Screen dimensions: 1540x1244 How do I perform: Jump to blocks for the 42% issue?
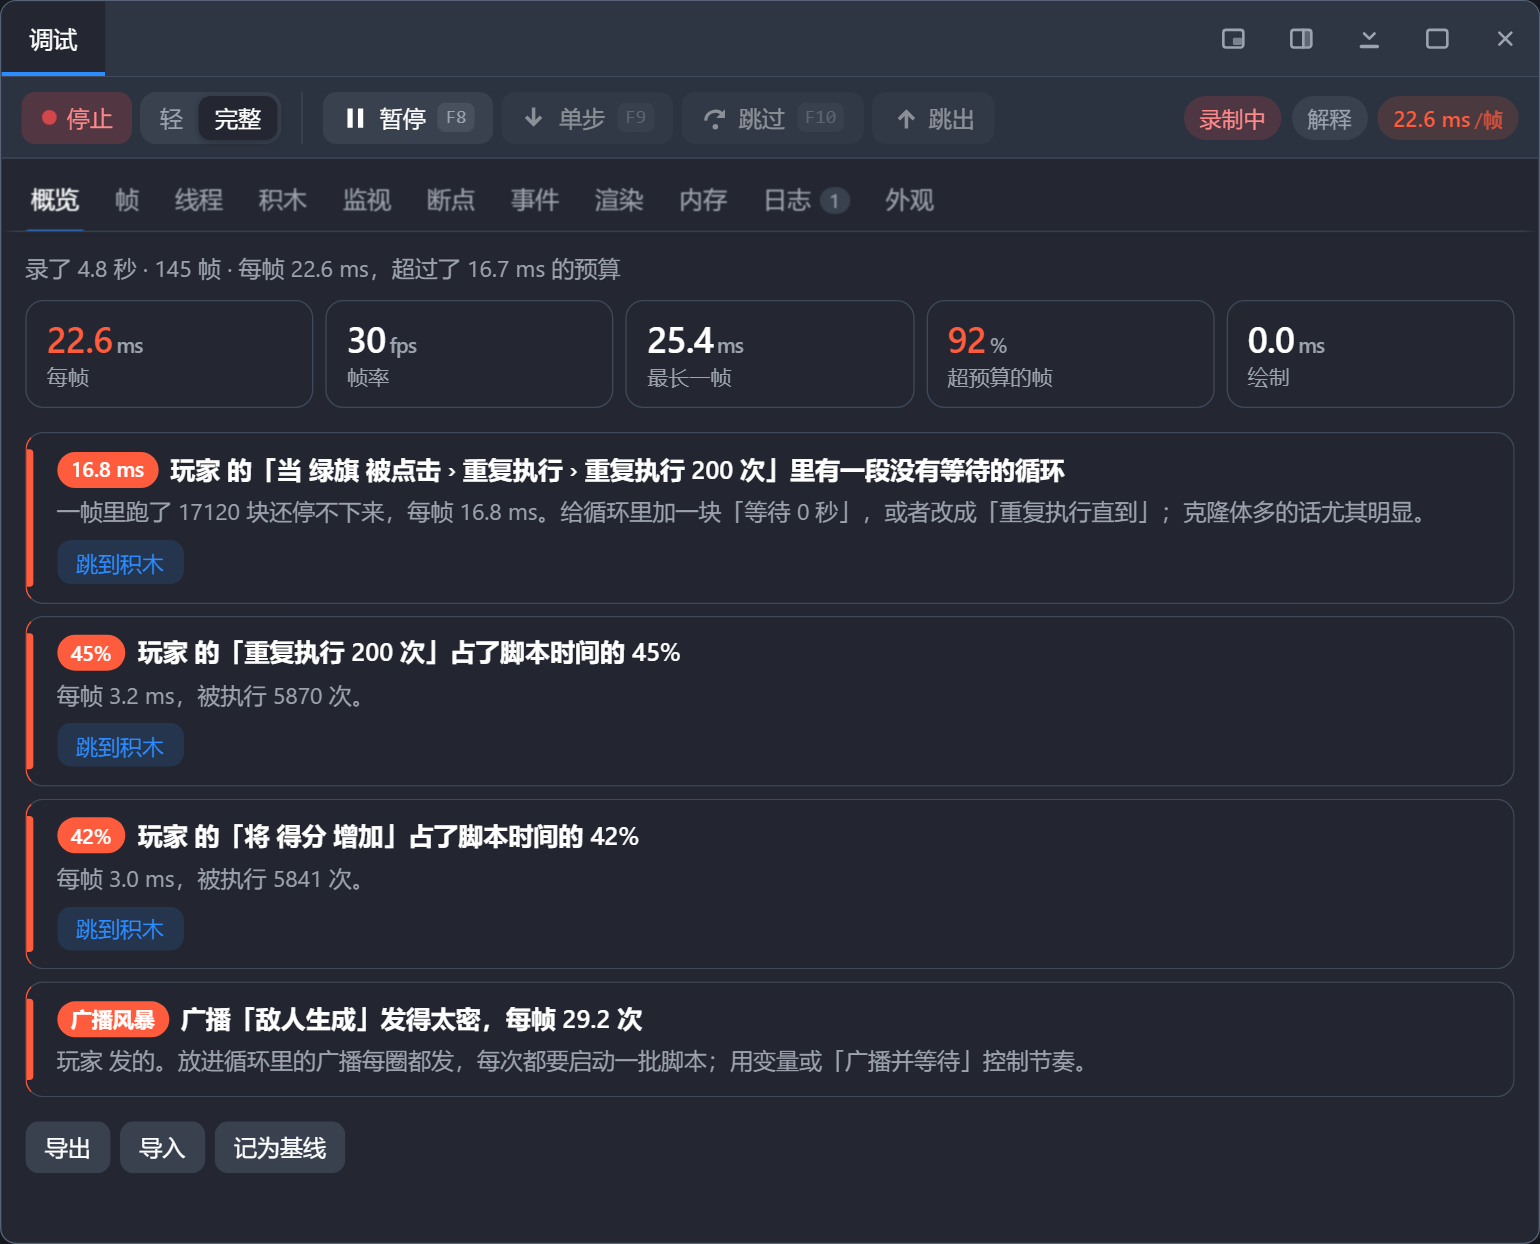(x=120, y=929)
